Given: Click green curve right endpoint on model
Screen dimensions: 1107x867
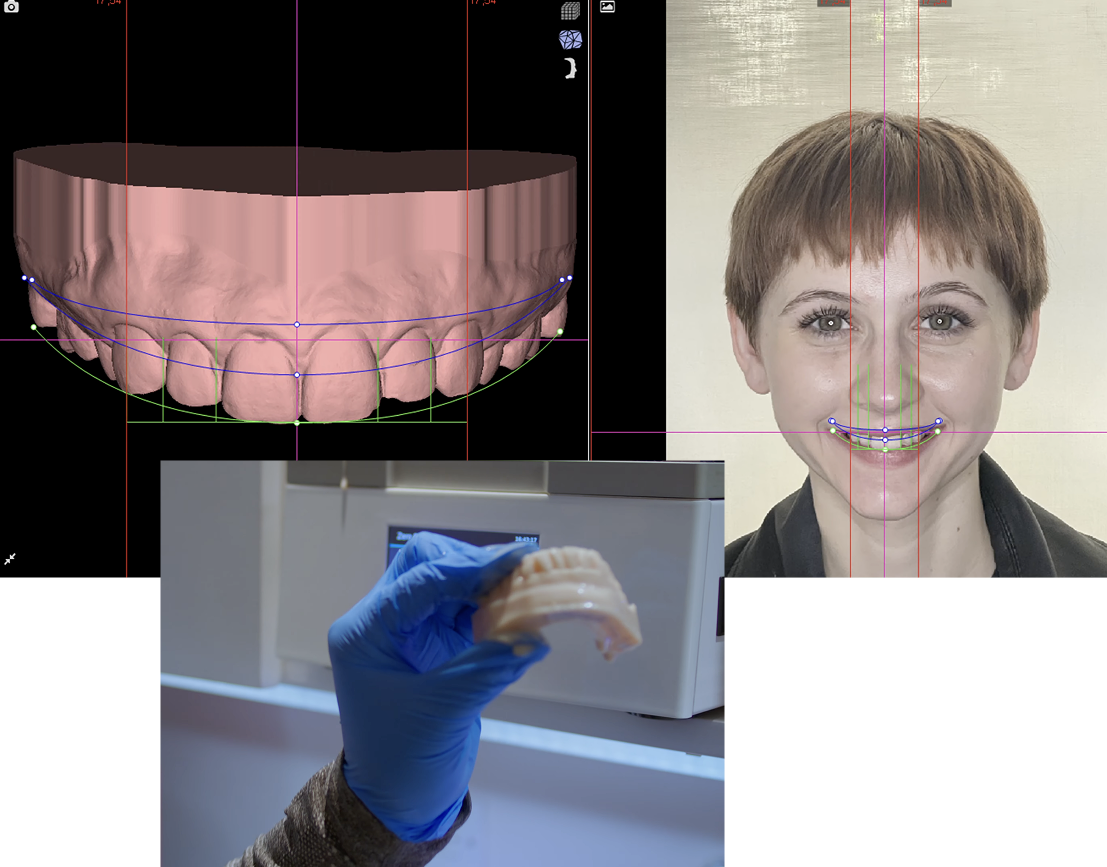Looking at the screenshot, I should (560, 331).
